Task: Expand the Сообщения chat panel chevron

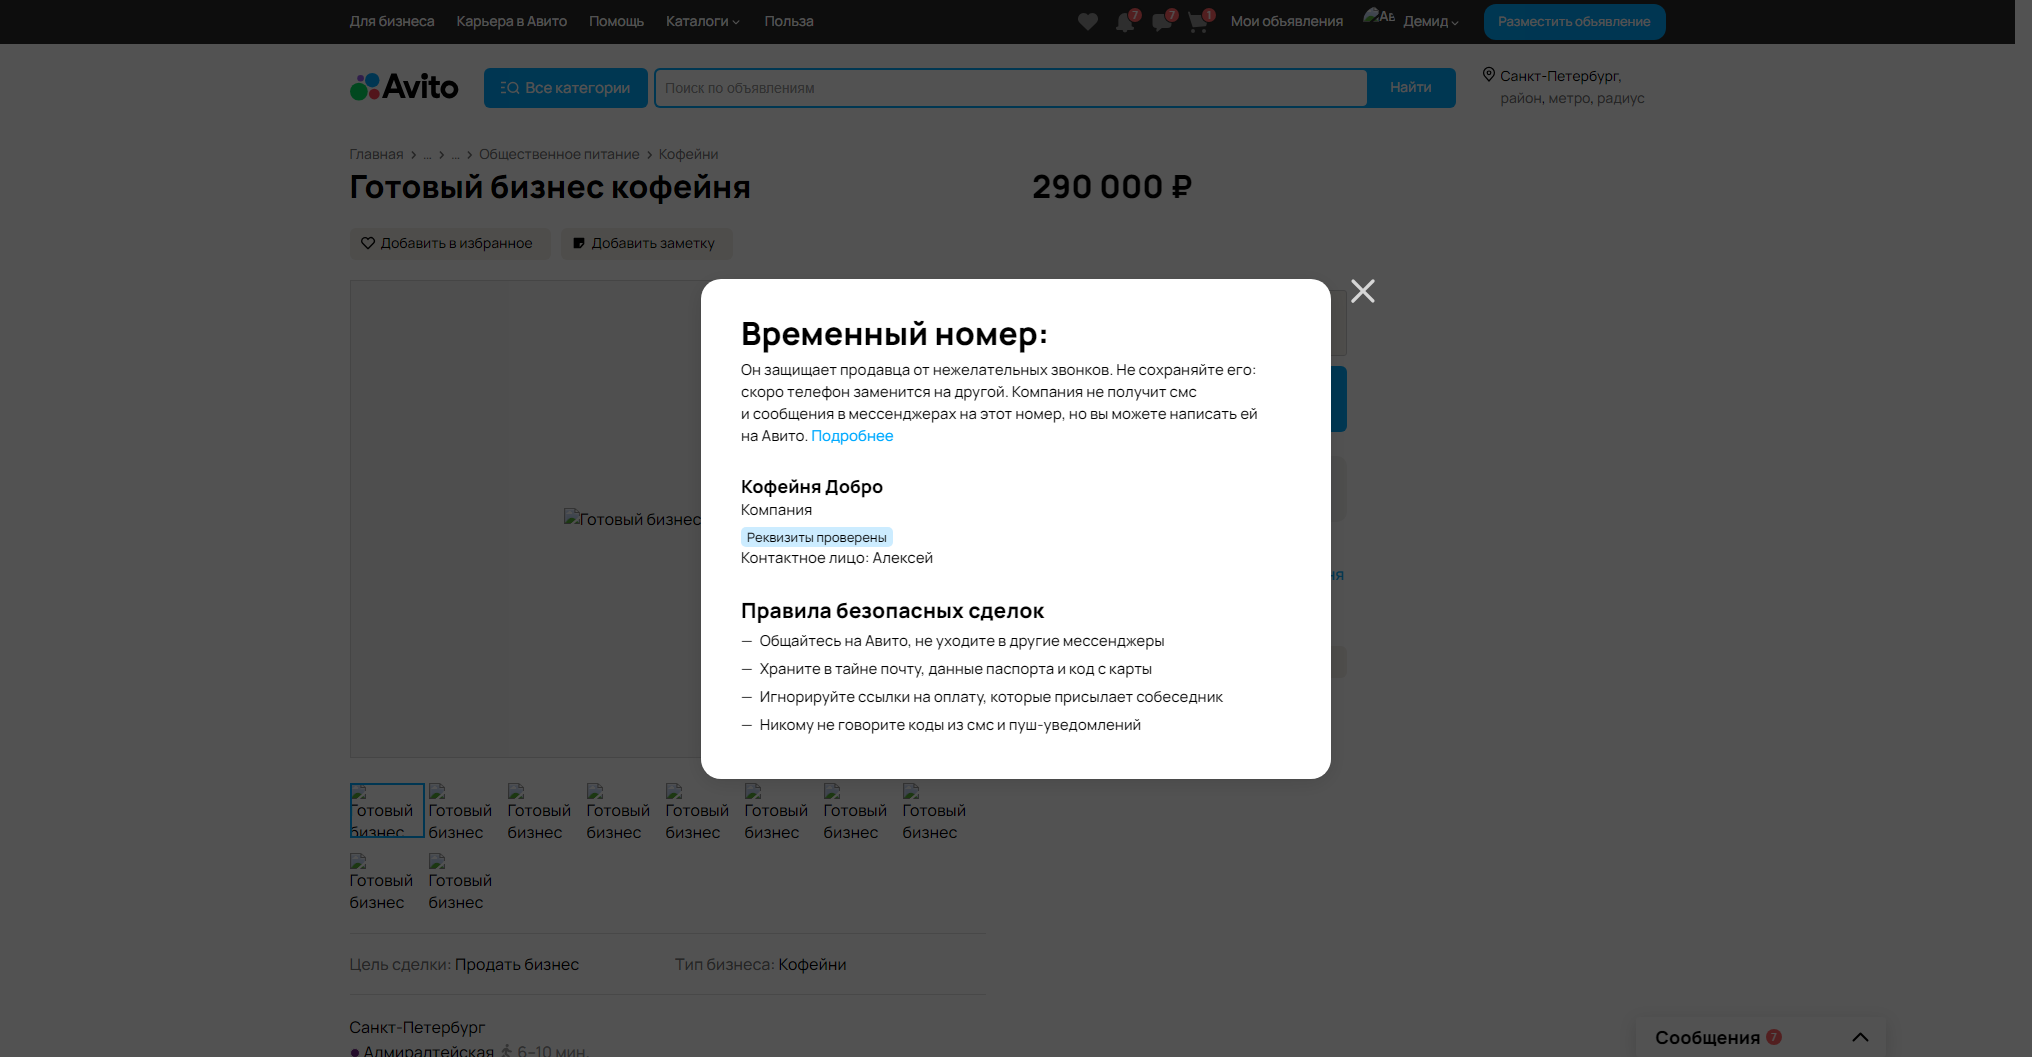Action: point(1860,1037)
